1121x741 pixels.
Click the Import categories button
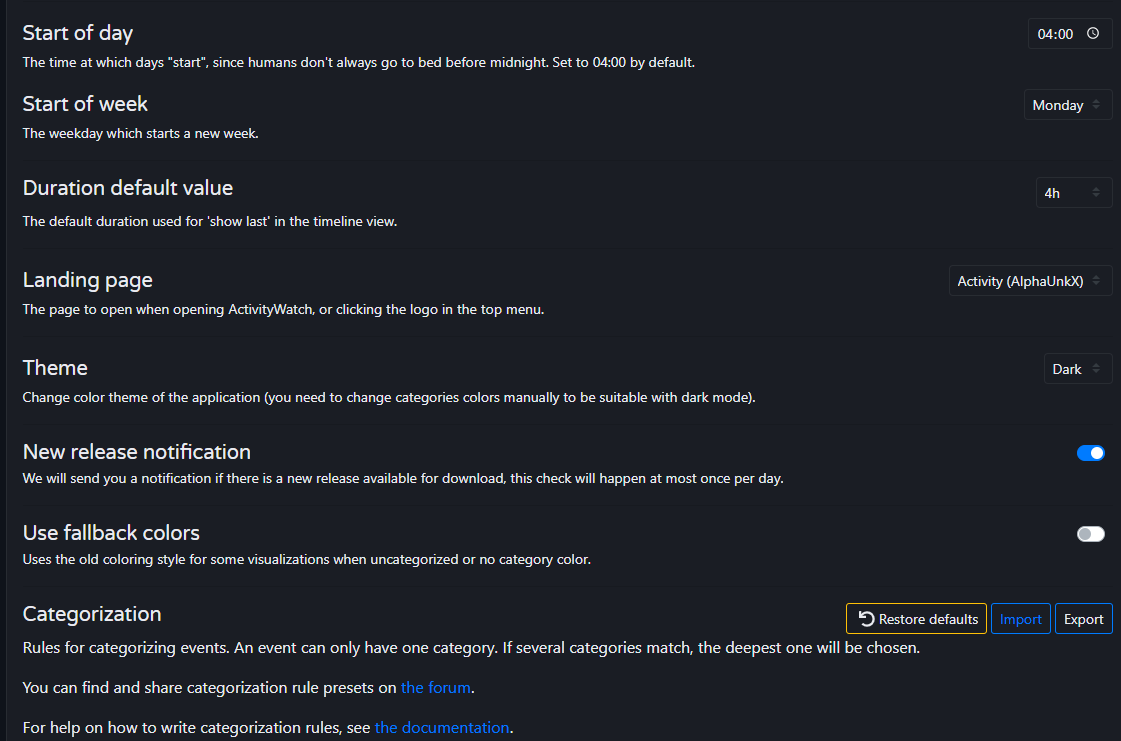[x=1020, y=619]
